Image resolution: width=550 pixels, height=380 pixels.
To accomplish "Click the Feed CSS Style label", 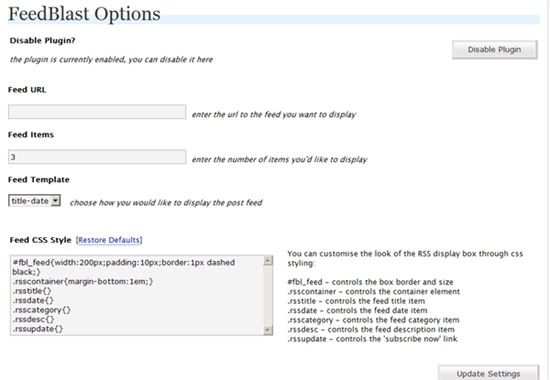I will (40, 240).
